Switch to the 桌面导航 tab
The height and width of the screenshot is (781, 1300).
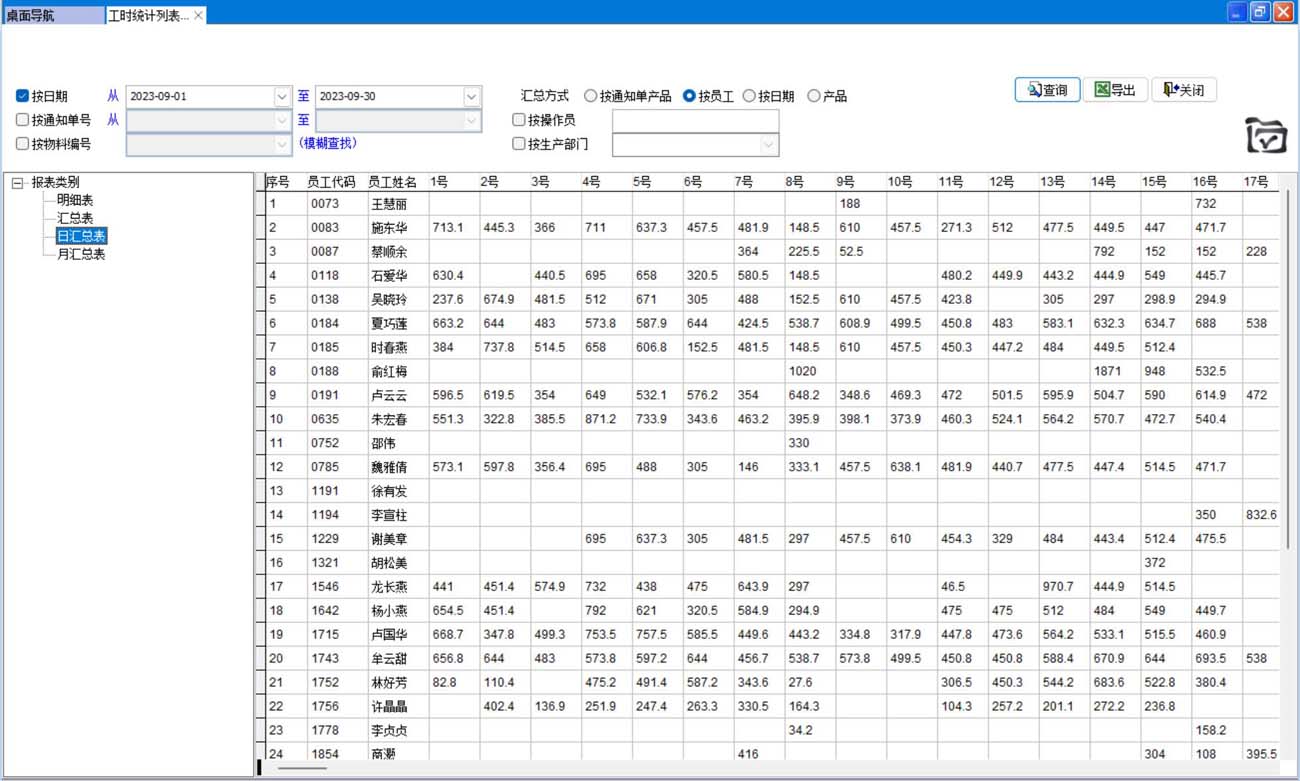pos(52,16)
